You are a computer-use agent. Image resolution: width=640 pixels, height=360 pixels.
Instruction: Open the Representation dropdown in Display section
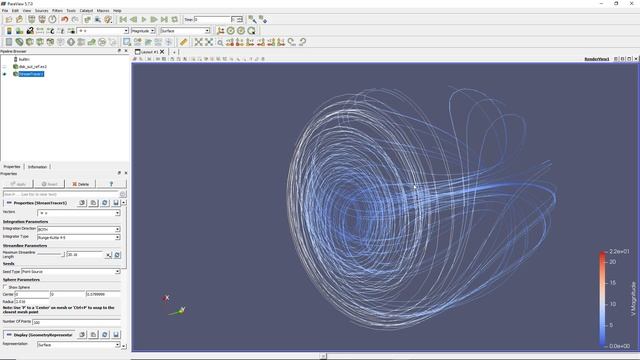pos(79,345)
